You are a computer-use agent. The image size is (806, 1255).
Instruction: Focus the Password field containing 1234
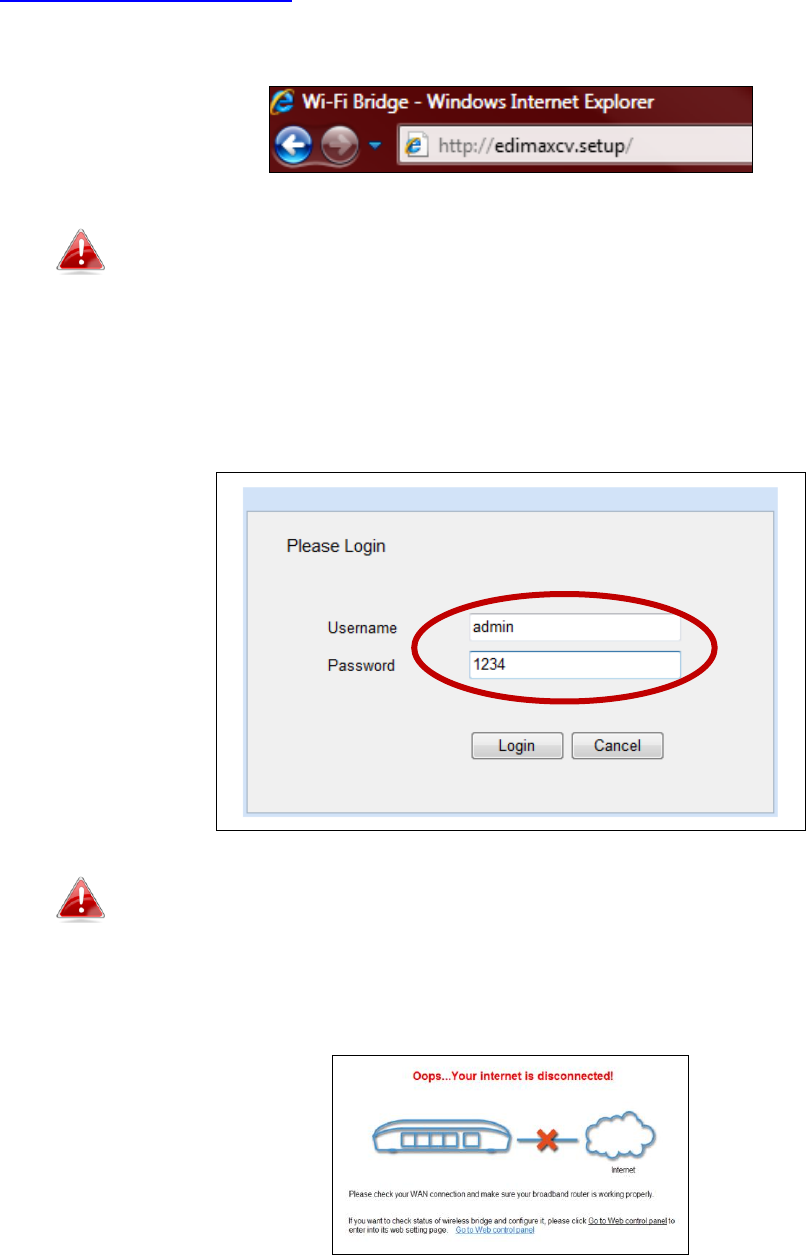[x=574, y=665]
